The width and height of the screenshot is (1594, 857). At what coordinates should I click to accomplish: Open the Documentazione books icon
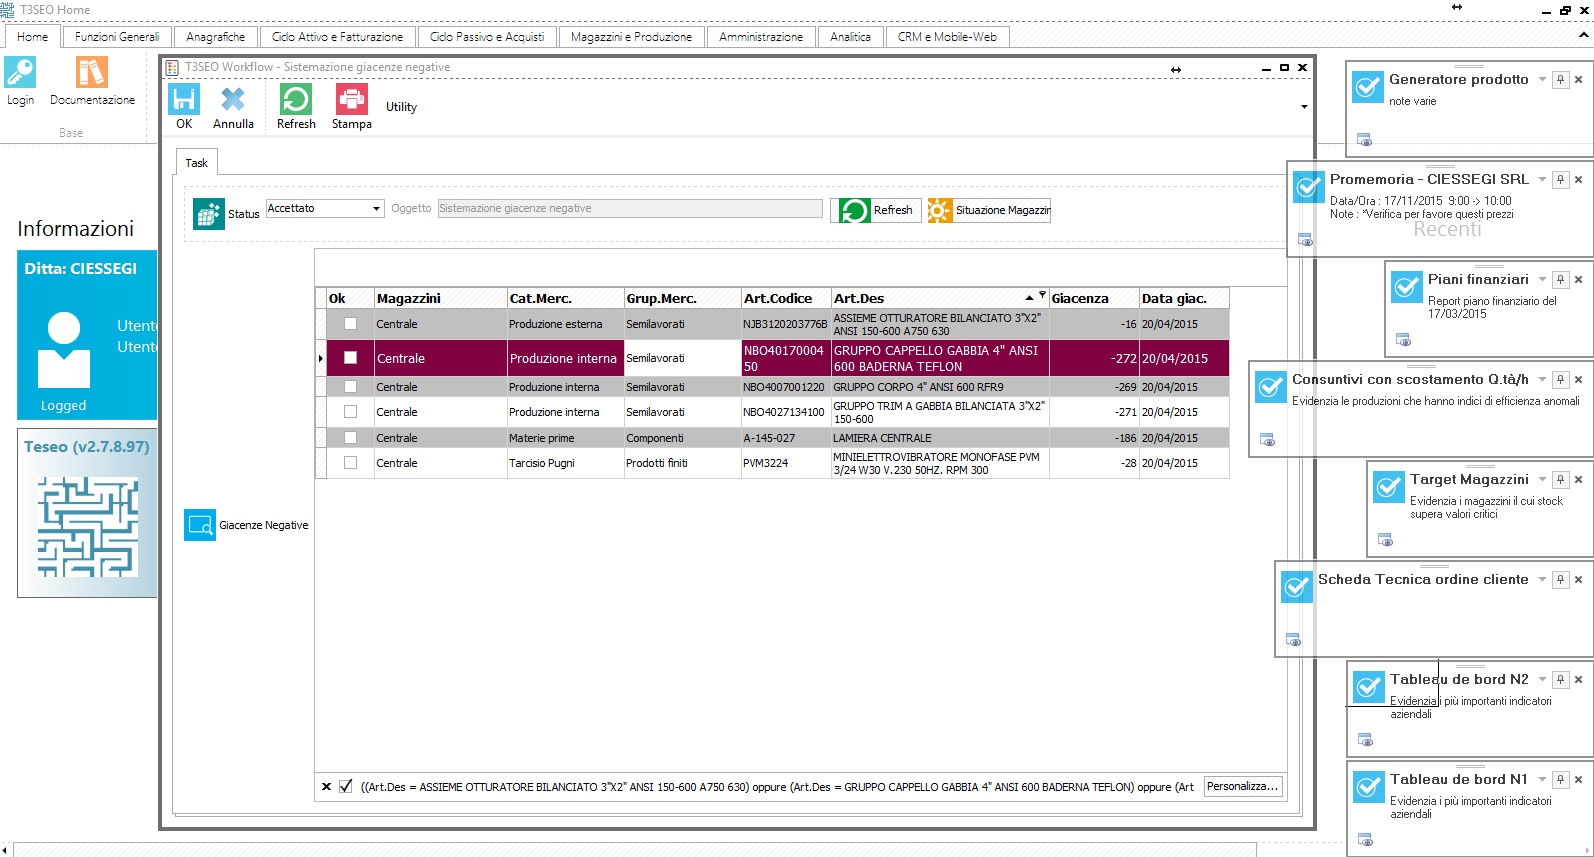tap(92, 72)
